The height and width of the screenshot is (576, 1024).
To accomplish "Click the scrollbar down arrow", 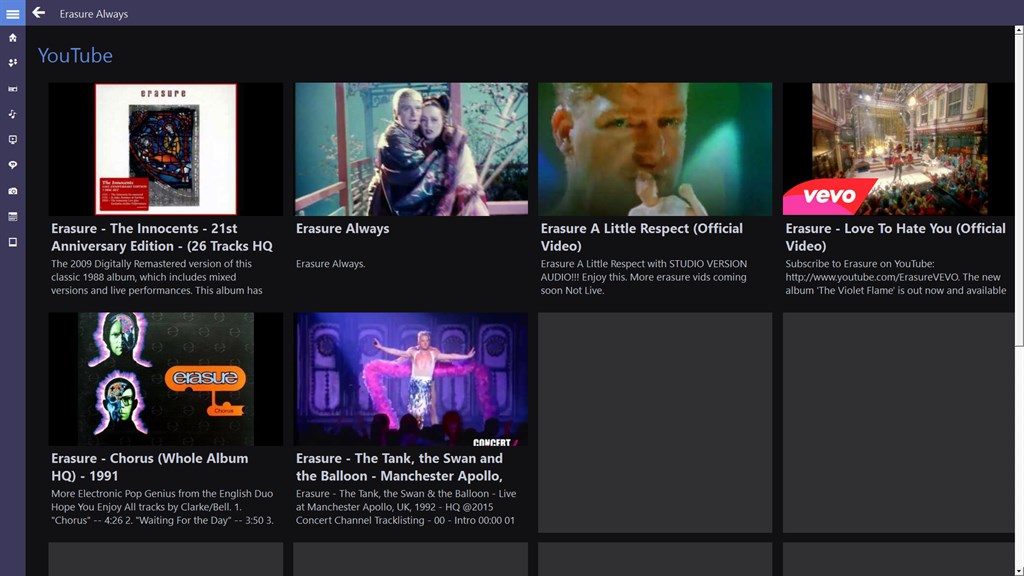I will [x=1019, y=571].
